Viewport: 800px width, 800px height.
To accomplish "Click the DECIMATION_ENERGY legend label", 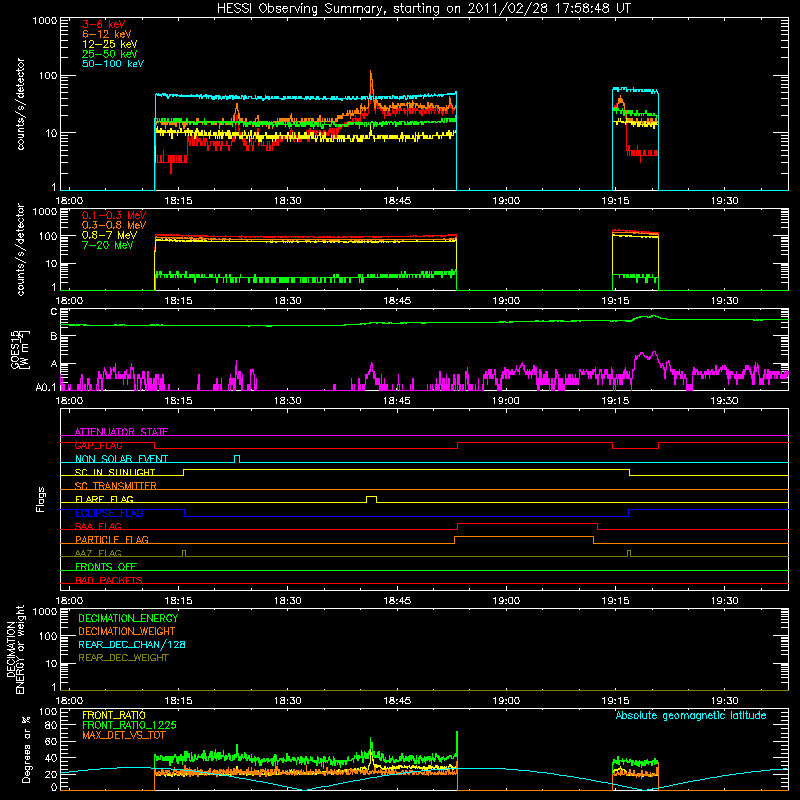I will [x=128, y=618].
